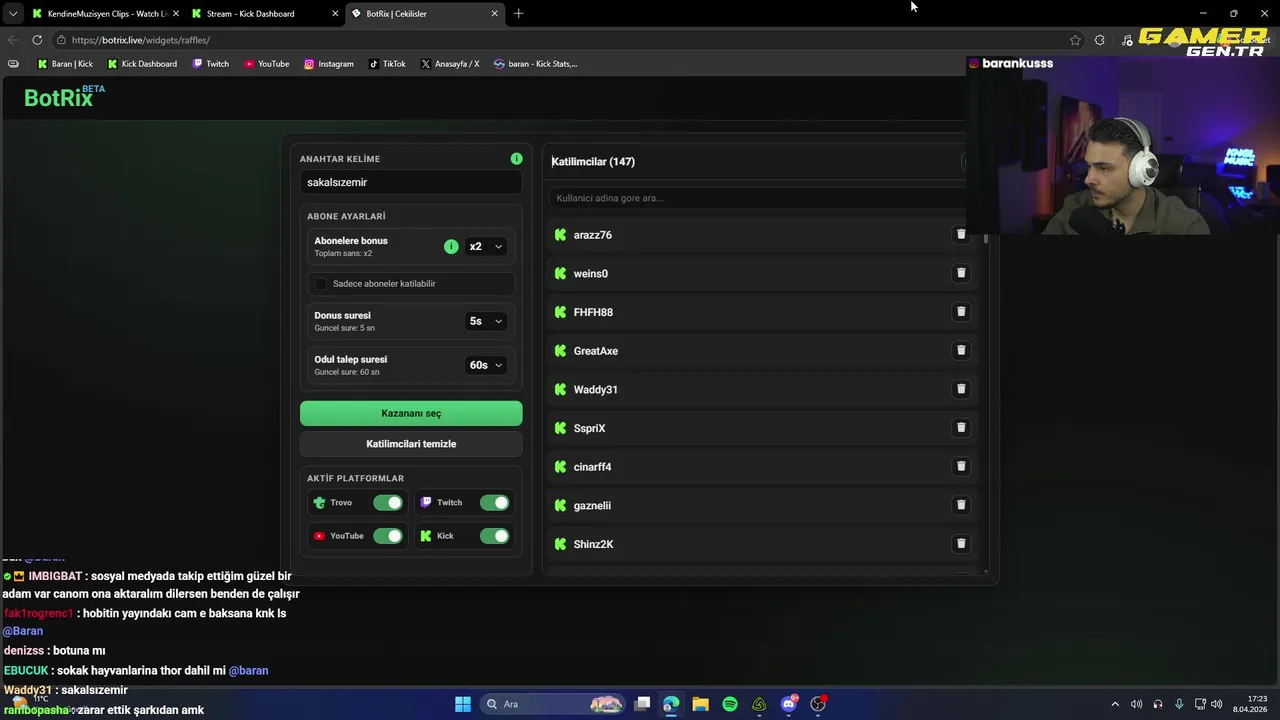The width and height of the screenshot is (1280, 720).
Task: Click the keyword field containing sakalsızemir
Action: [x=411, y=182]
